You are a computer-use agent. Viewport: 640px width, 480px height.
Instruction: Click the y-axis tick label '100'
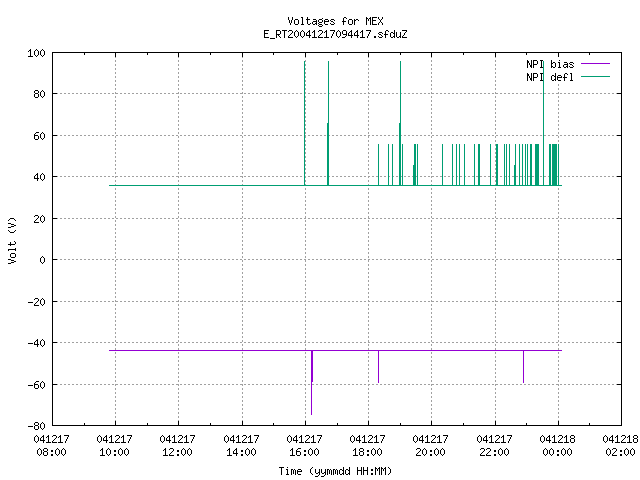(36, 53)
